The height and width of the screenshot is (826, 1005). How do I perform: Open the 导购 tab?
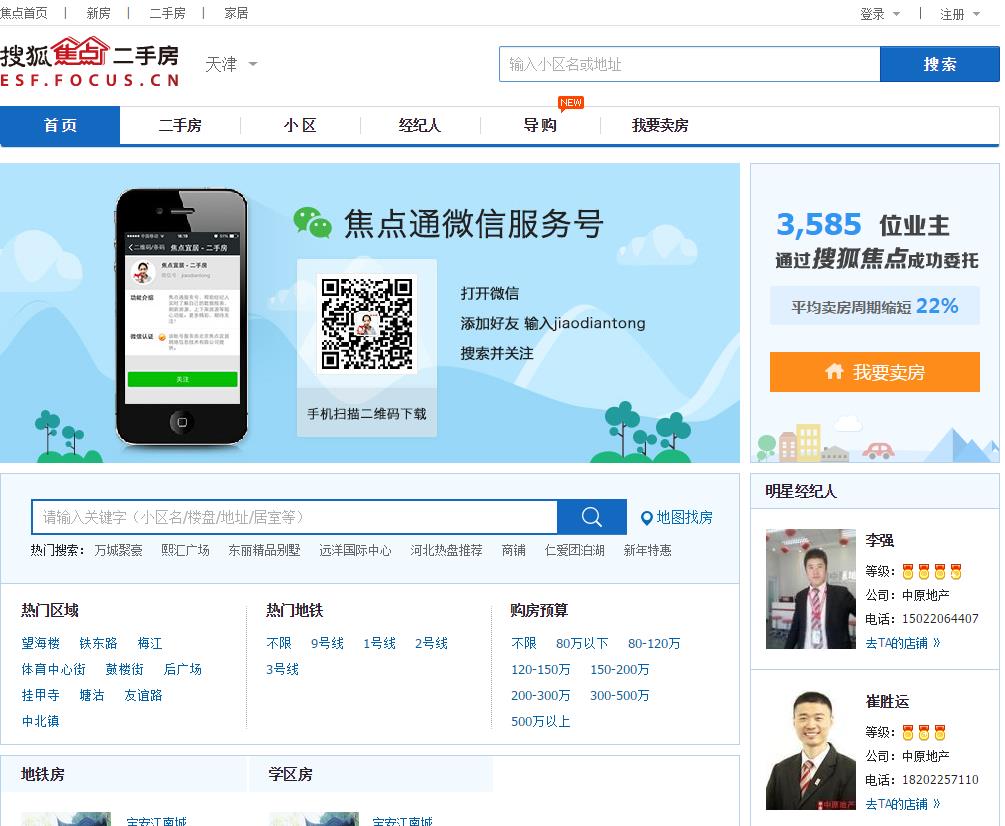[540, 126]
